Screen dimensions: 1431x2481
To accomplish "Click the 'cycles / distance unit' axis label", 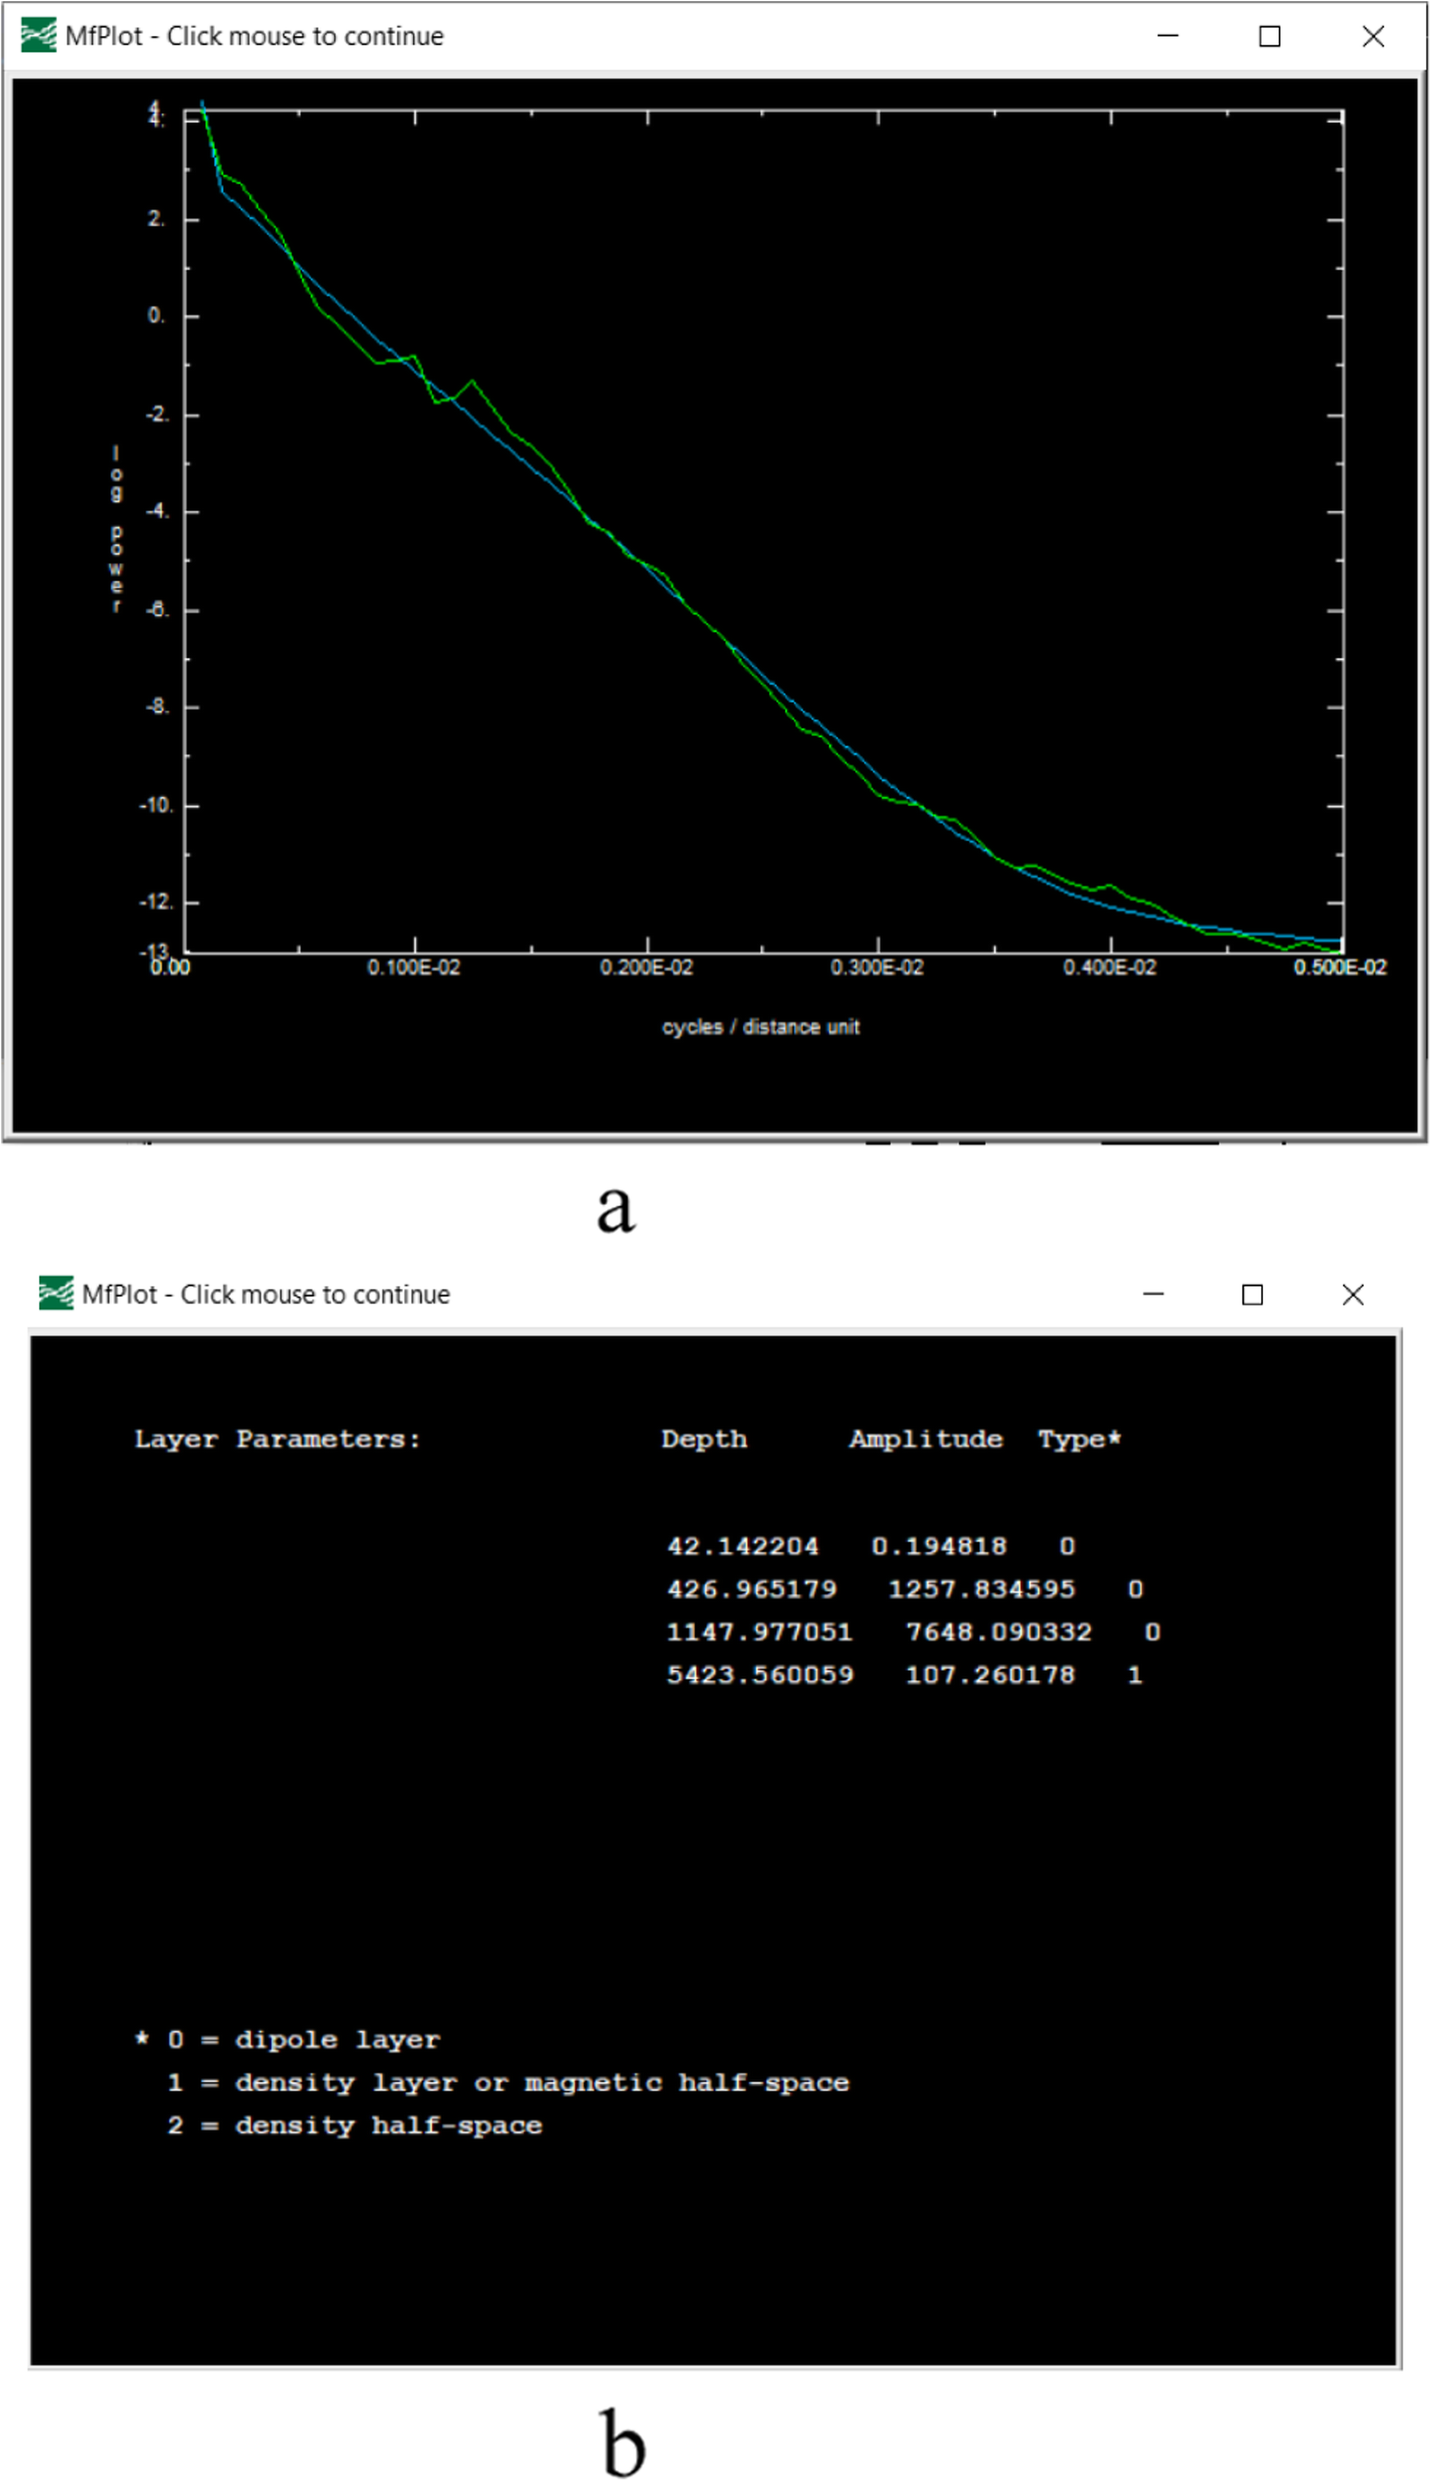I will point(760,1026).
